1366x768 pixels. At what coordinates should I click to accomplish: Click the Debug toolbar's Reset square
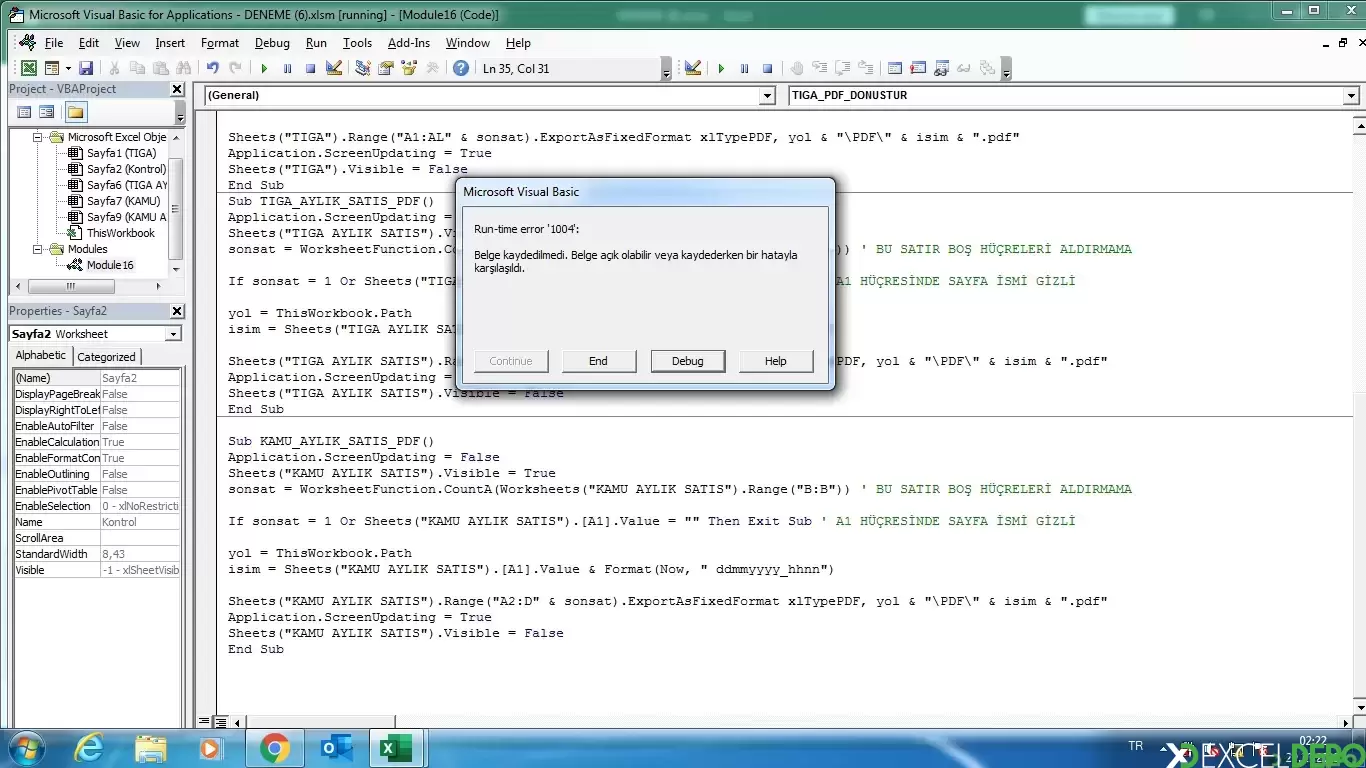pos(767,68)
